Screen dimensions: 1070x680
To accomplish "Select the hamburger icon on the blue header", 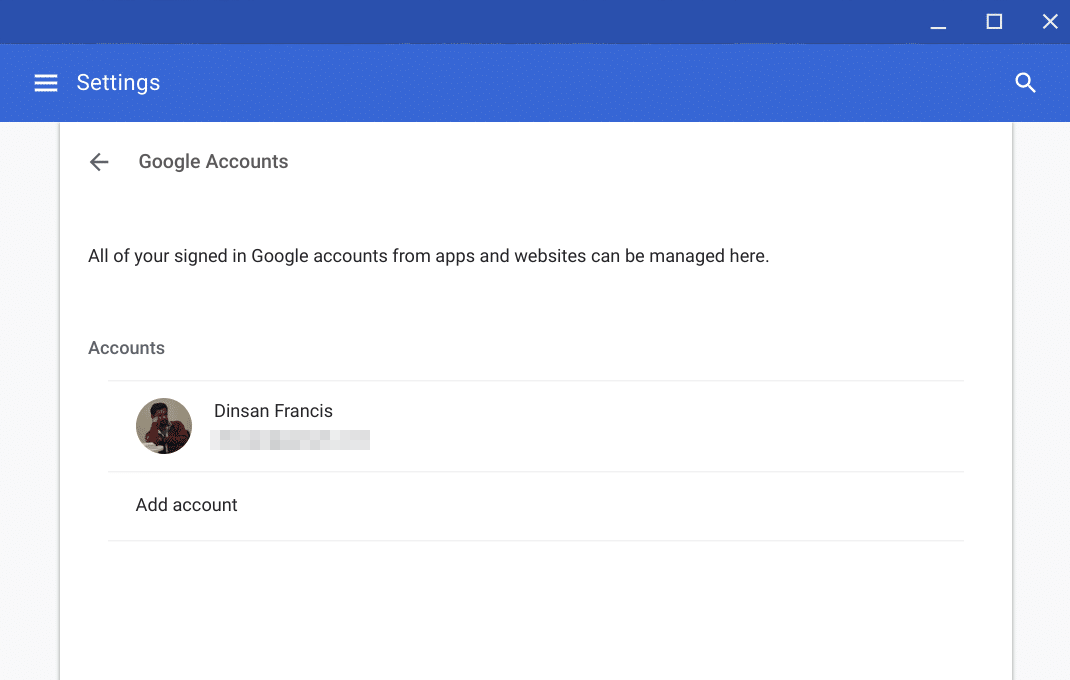I will [x=46, y=83].
